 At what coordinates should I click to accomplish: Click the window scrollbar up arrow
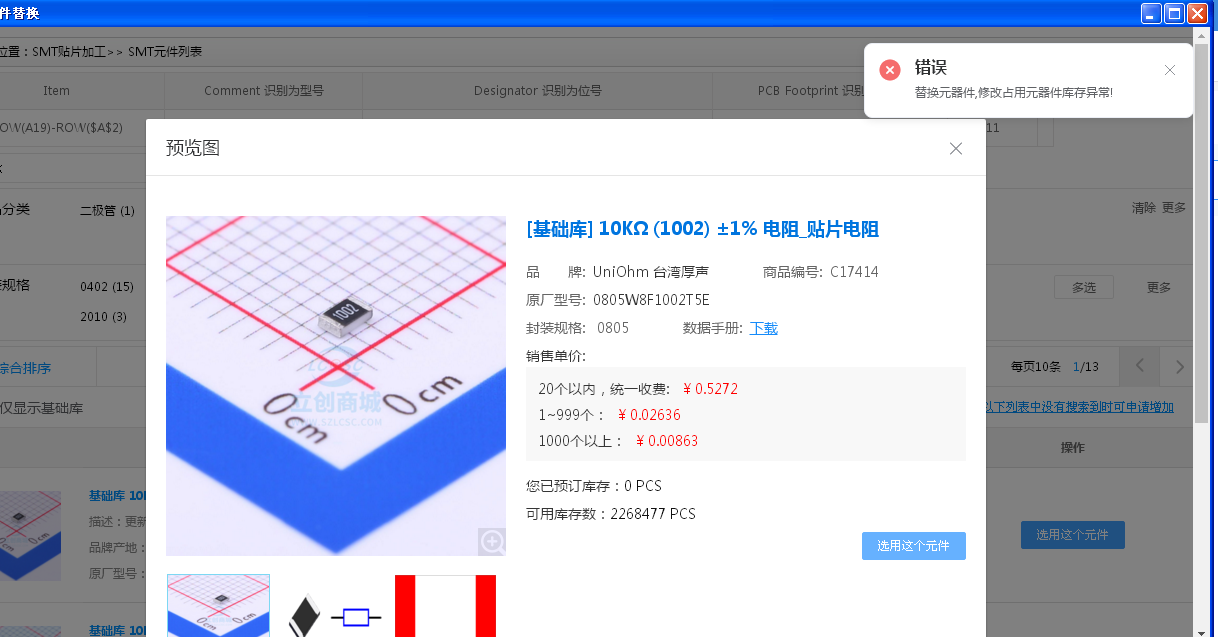[x=1201, y=36]
